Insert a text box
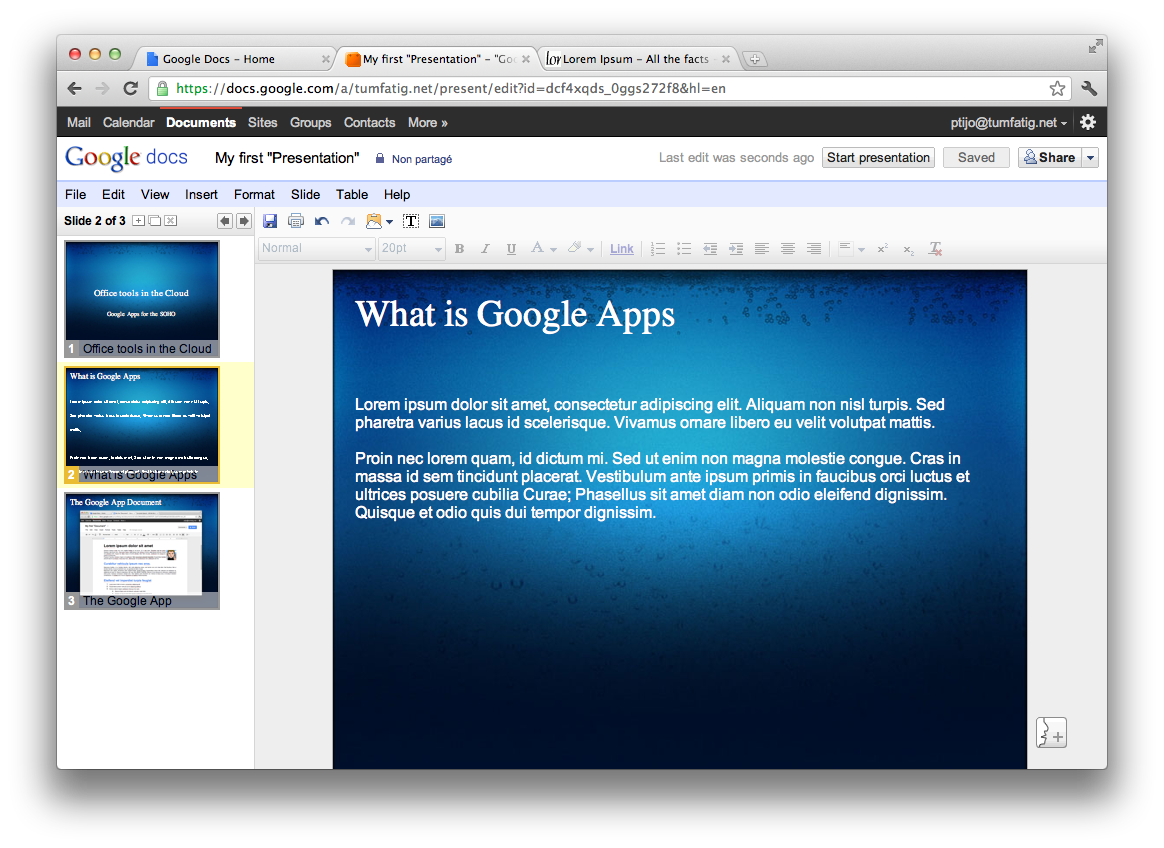The image size is (1164, 848). (x=411, y=221)
